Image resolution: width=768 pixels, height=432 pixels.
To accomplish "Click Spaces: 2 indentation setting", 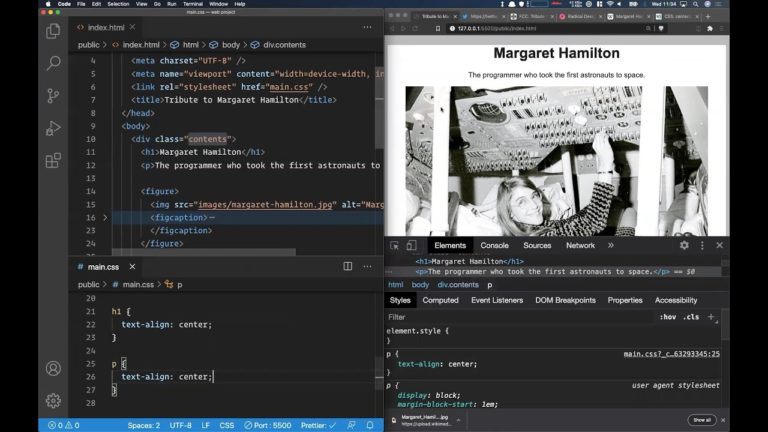I will (x=144, y=425).
